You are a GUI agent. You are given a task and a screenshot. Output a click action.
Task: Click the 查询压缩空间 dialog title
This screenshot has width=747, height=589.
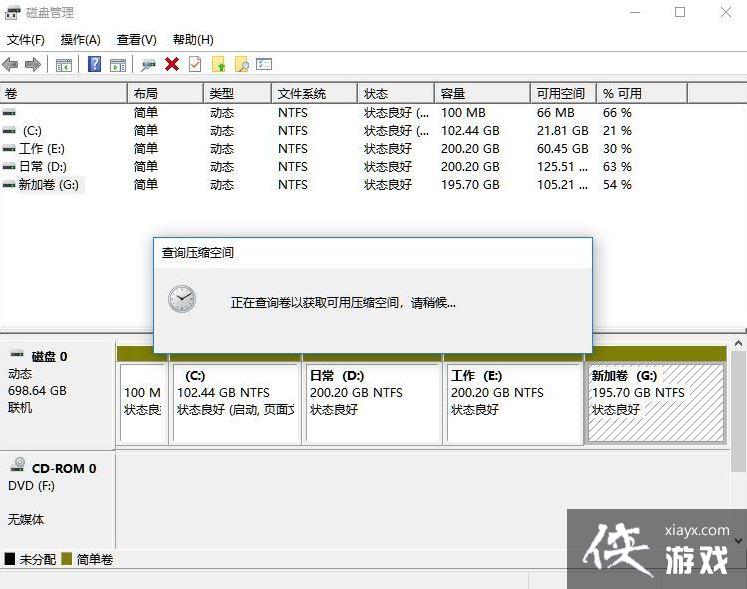(198, 253)
